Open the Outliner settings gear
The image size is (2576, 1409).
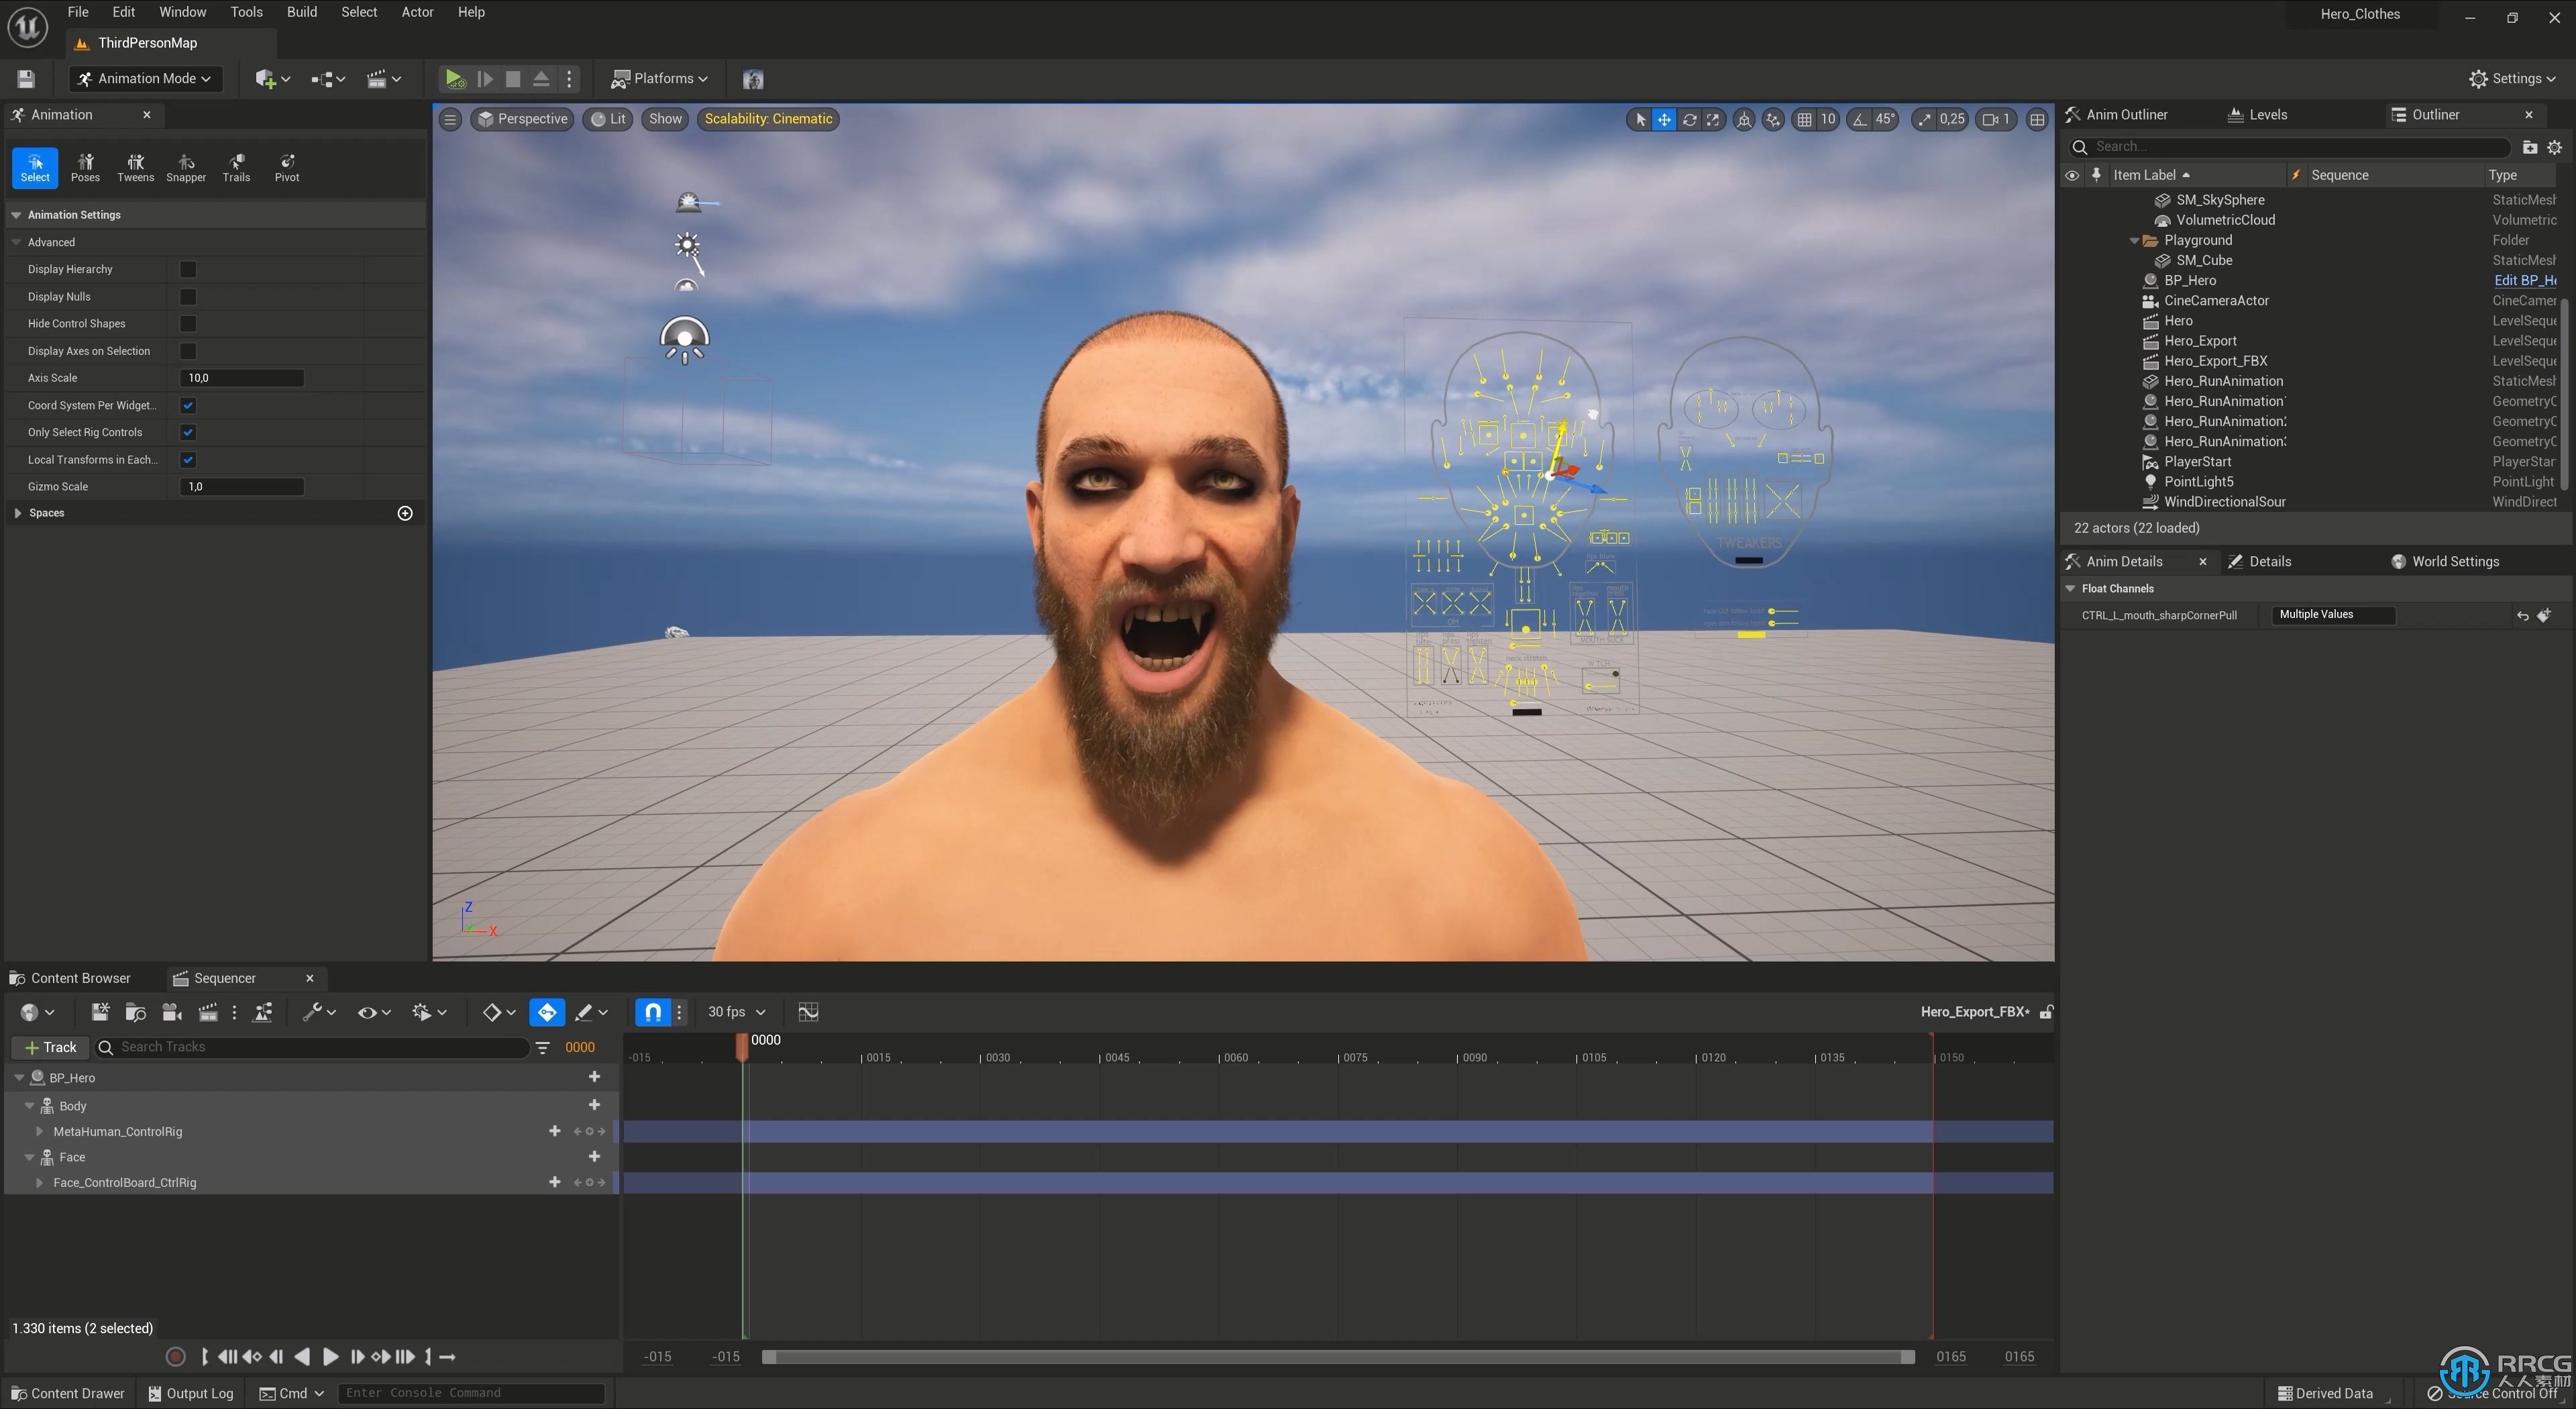2554,147
